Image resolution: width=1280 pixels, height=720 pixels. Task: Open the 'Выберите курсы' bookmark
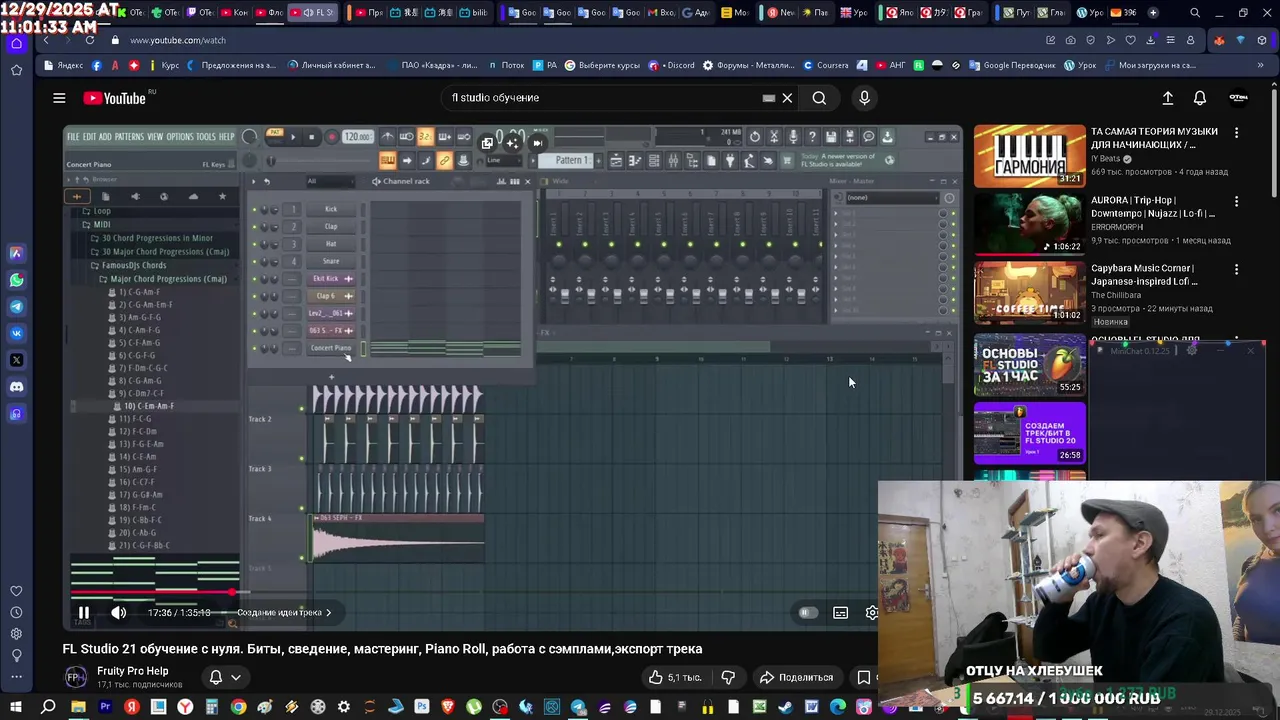(x=602, y=65)
